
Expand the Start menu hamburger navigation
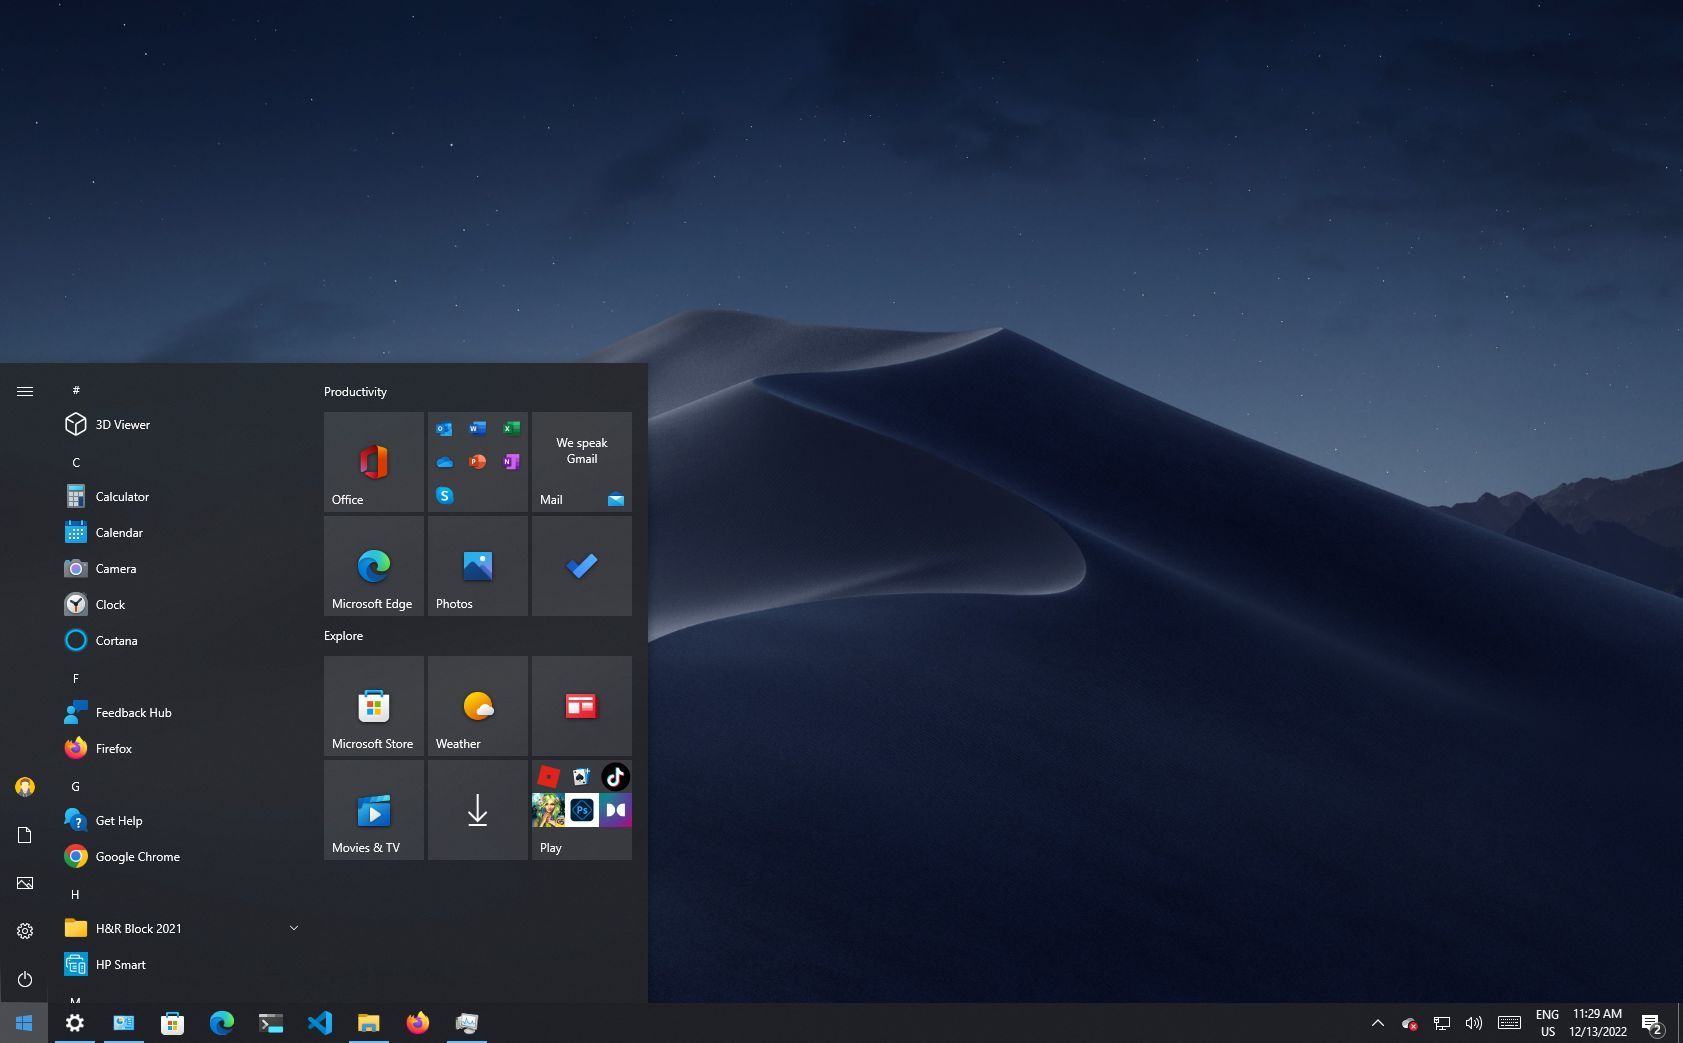tap(24, 391)
